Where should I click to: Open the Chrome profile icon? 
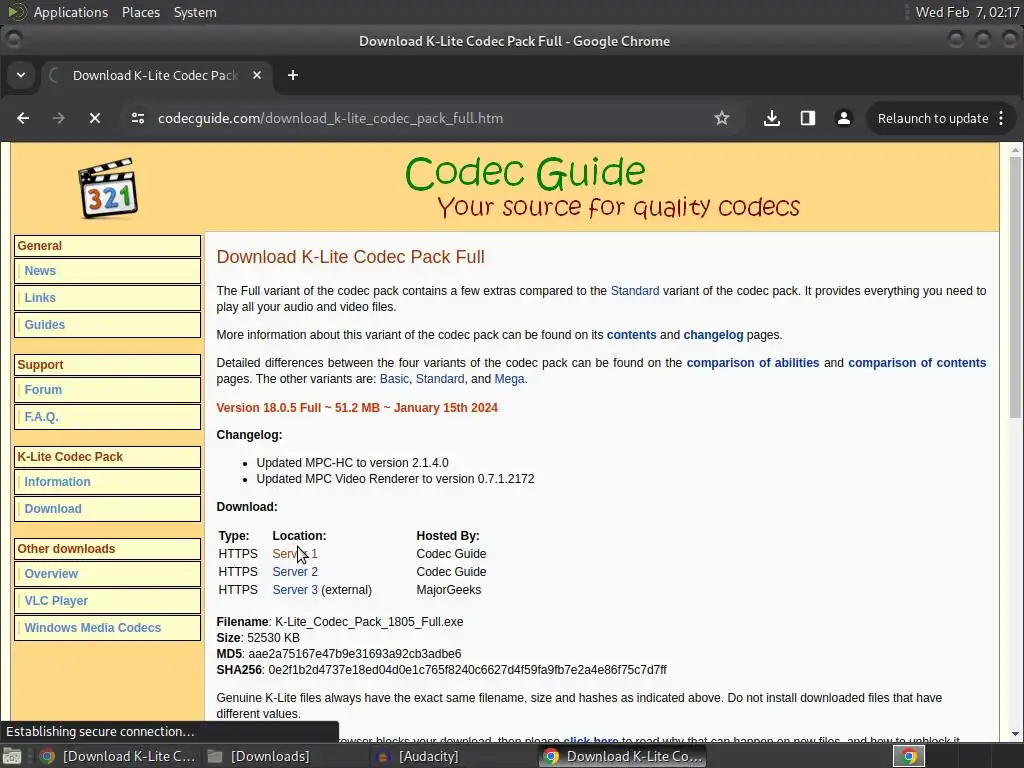pos(844,118)
